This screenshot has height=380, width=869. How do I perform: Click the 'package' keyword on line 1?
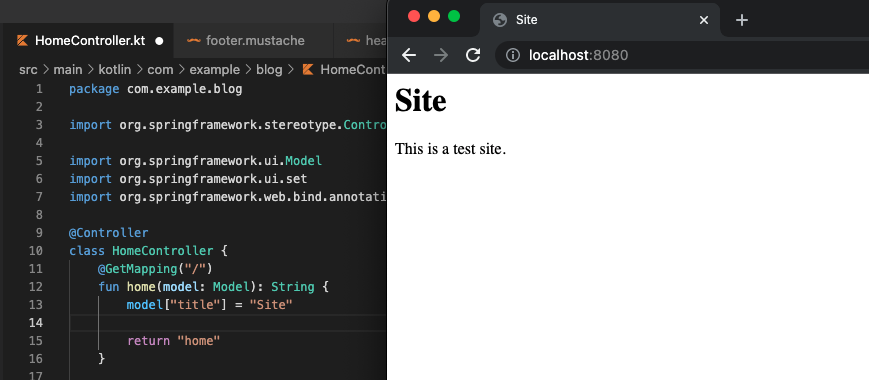pyautogui.click(x=94, y=89)
